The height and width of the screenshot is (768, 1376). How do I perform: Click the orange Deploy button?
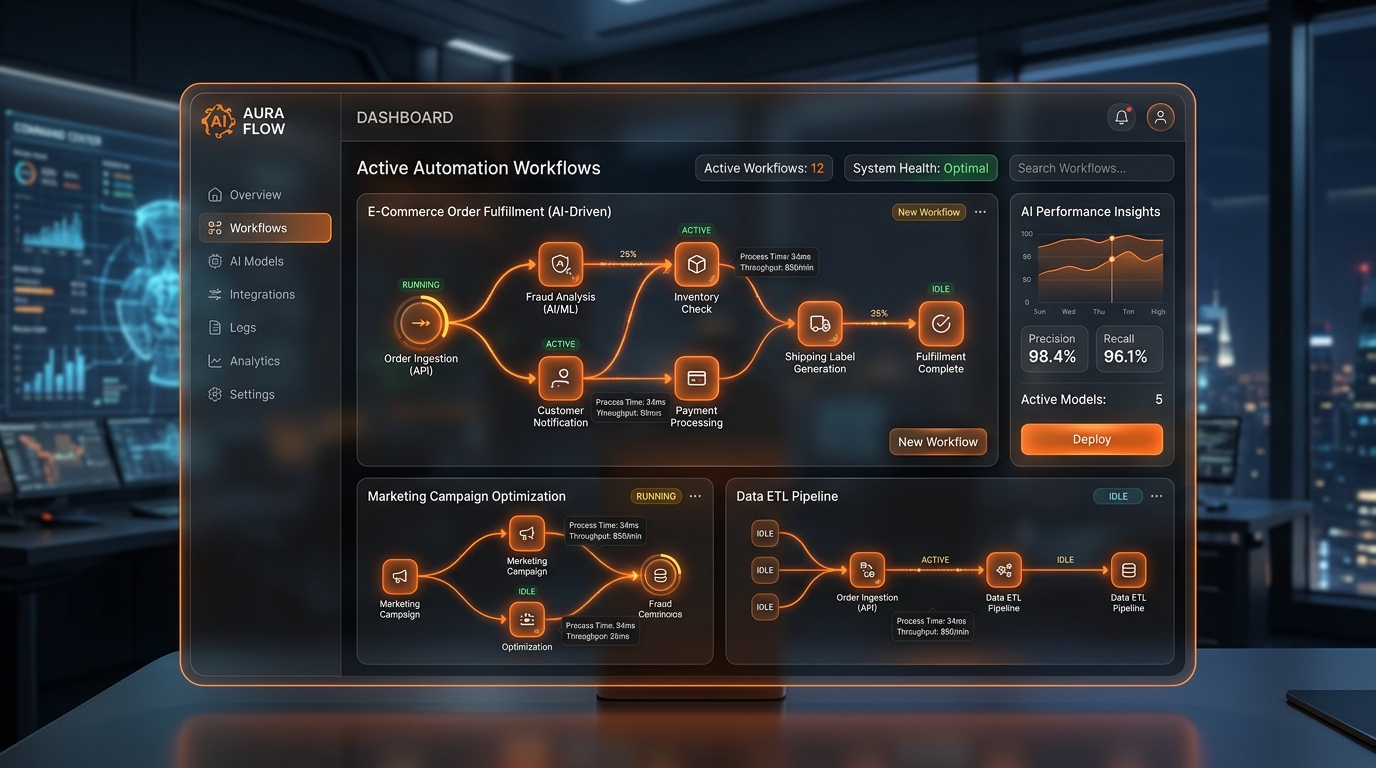tap(1092, 439)
